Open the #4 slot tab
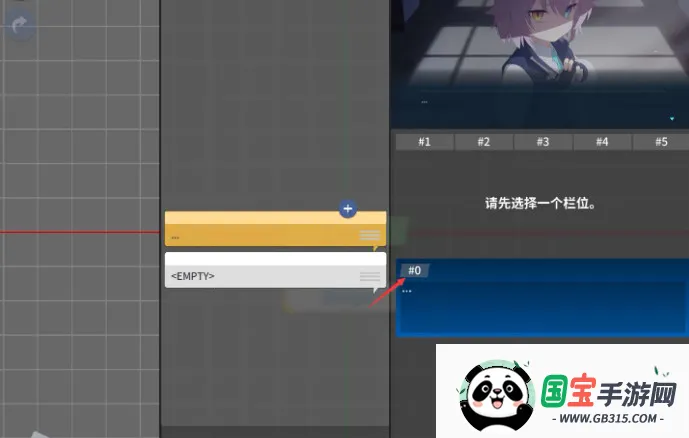The height and width of the screenshot is (438, 689). 602,142
